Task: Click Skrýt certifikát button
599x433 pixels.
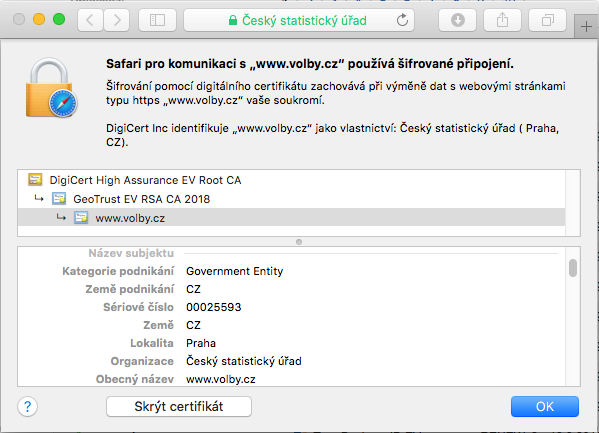Action: pyautogui.click(x=179, y=406)
